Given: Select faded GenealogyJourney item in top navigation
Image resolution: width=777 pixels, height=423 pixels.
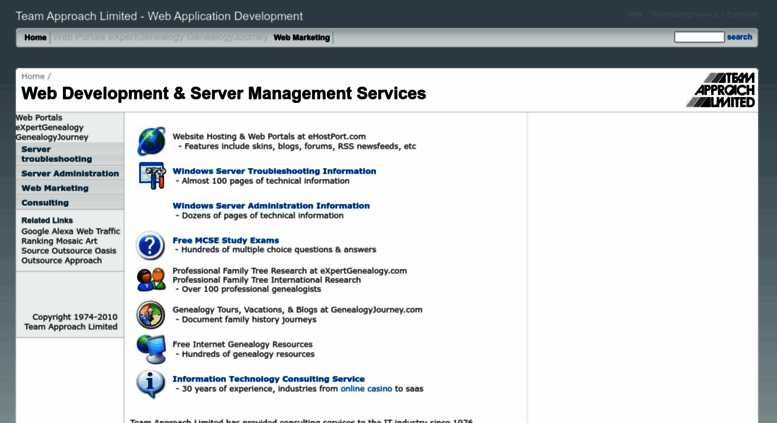Looking at the screenshot, I should click(x=227, y=37).
